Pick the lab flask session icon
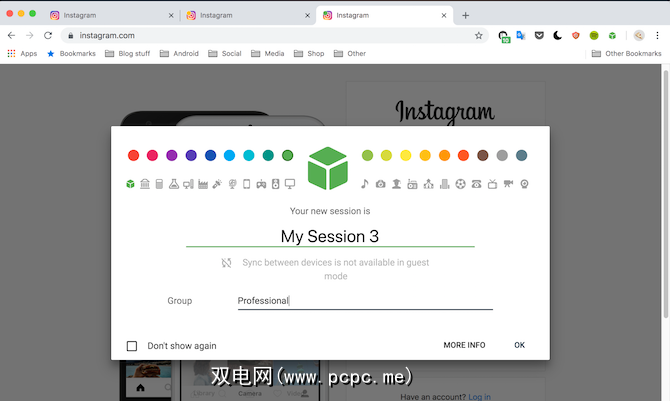Image resolution: width=670 pixels, height=401 pixels. (173, 184)
